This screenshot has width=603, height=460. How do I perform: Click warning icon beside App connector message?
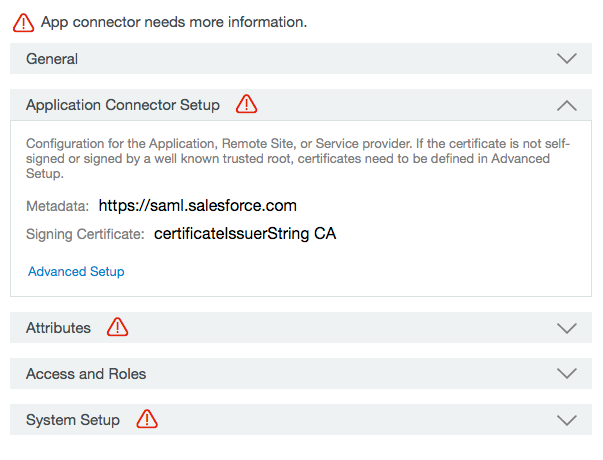23,22
